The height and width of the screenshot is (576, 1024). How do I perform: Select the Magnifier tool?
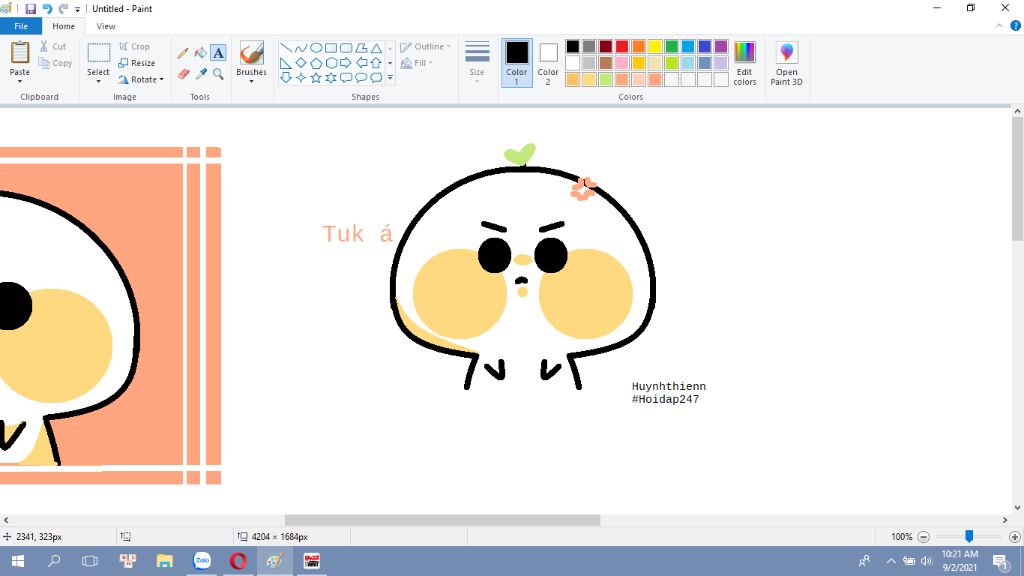[x=218, y=74]
